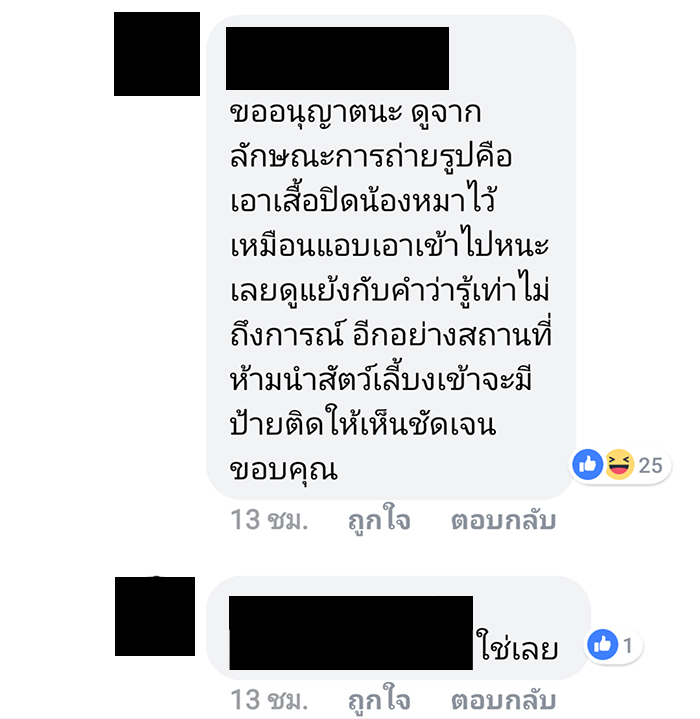Click the redacted name of the first commenter
Image resolution: width=700 pixels, height=719 pixels.
click(x=337, y=58)
